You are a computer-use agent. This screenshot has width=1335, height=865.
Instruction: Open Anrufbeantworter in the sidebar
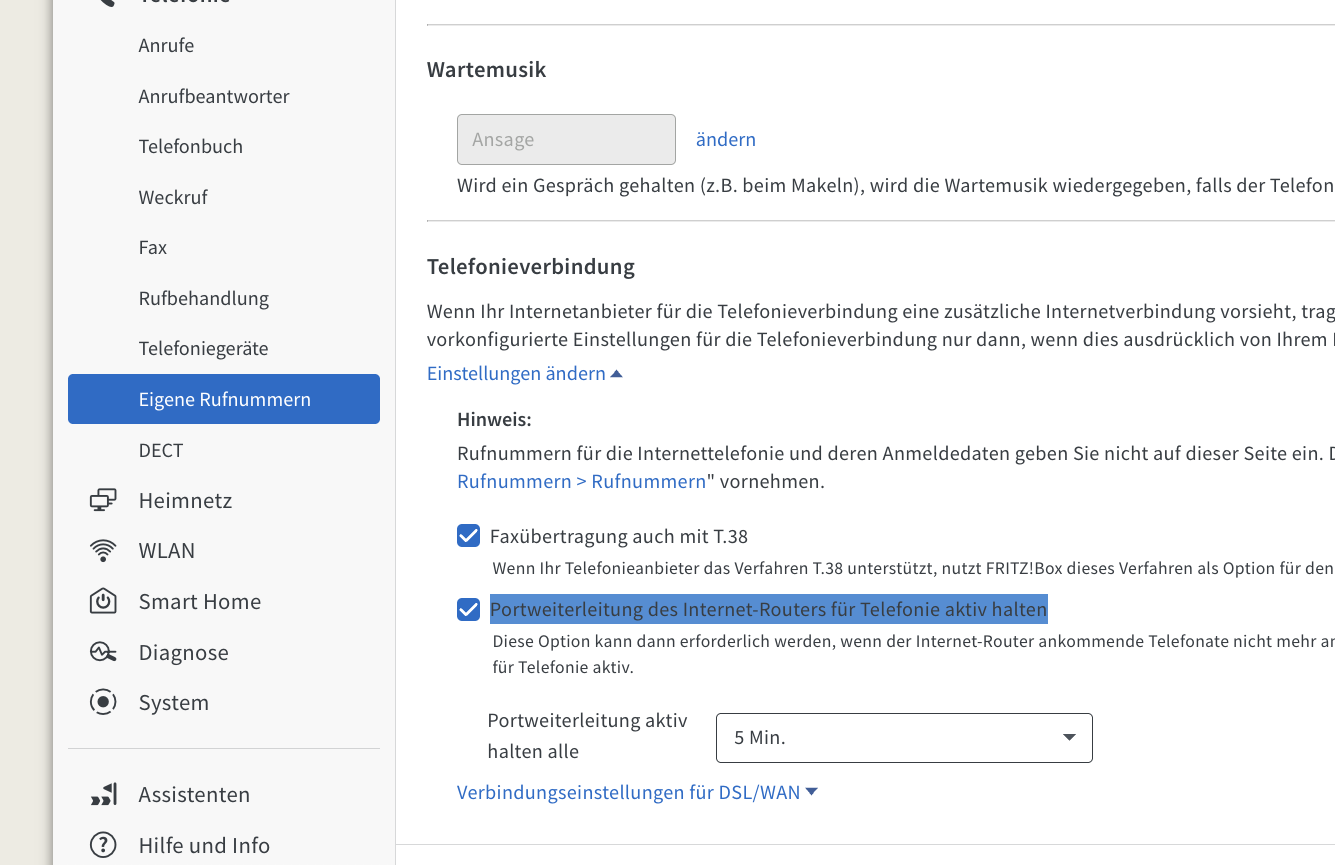[x=214, y=97]
